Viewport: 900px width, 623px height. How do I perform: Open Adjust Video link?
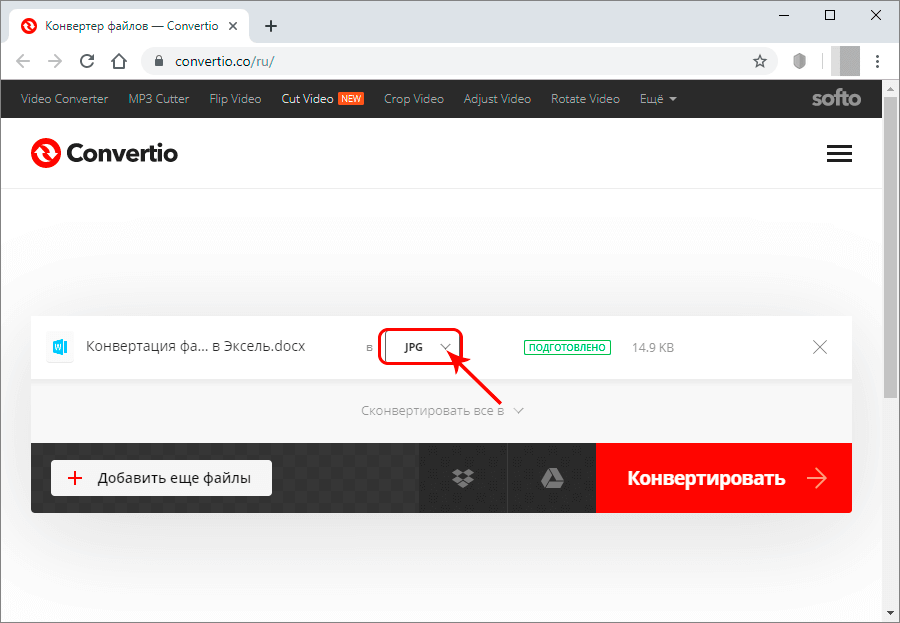coord(497,99)
